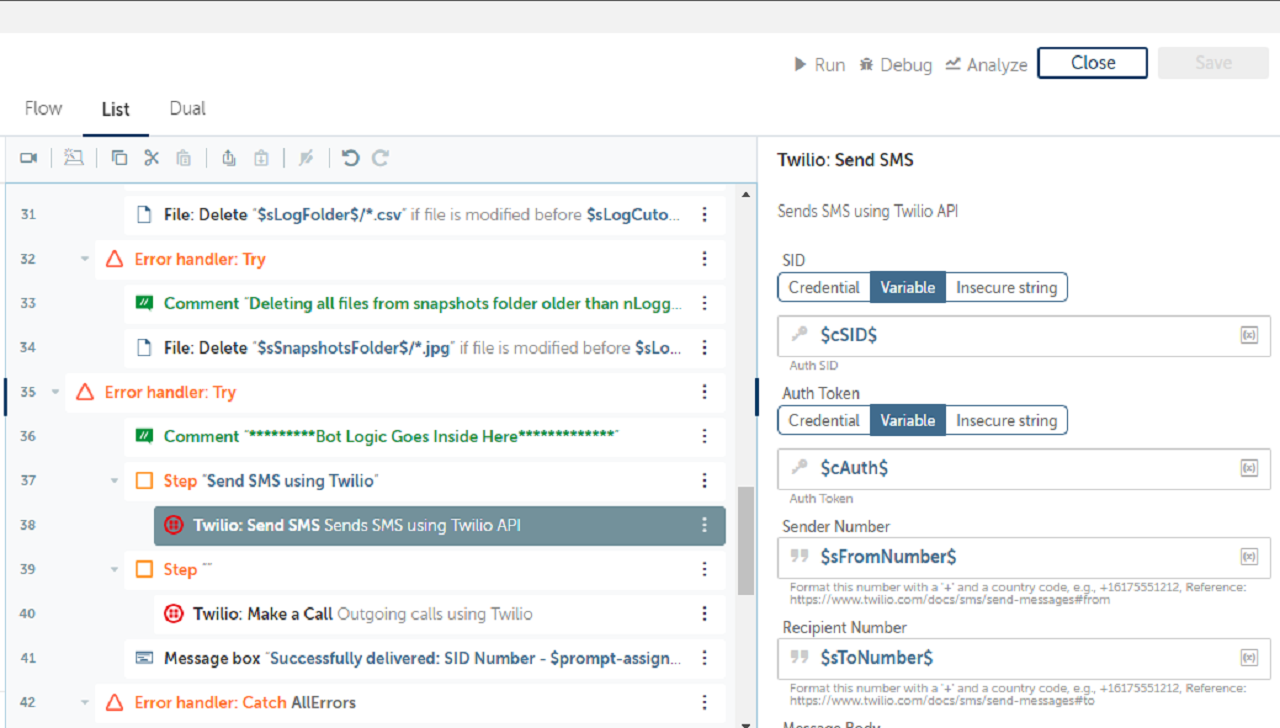This screenshot has width=1280, height=728.
Task: Click the scissors cut icon
Action: click(151, 158)
